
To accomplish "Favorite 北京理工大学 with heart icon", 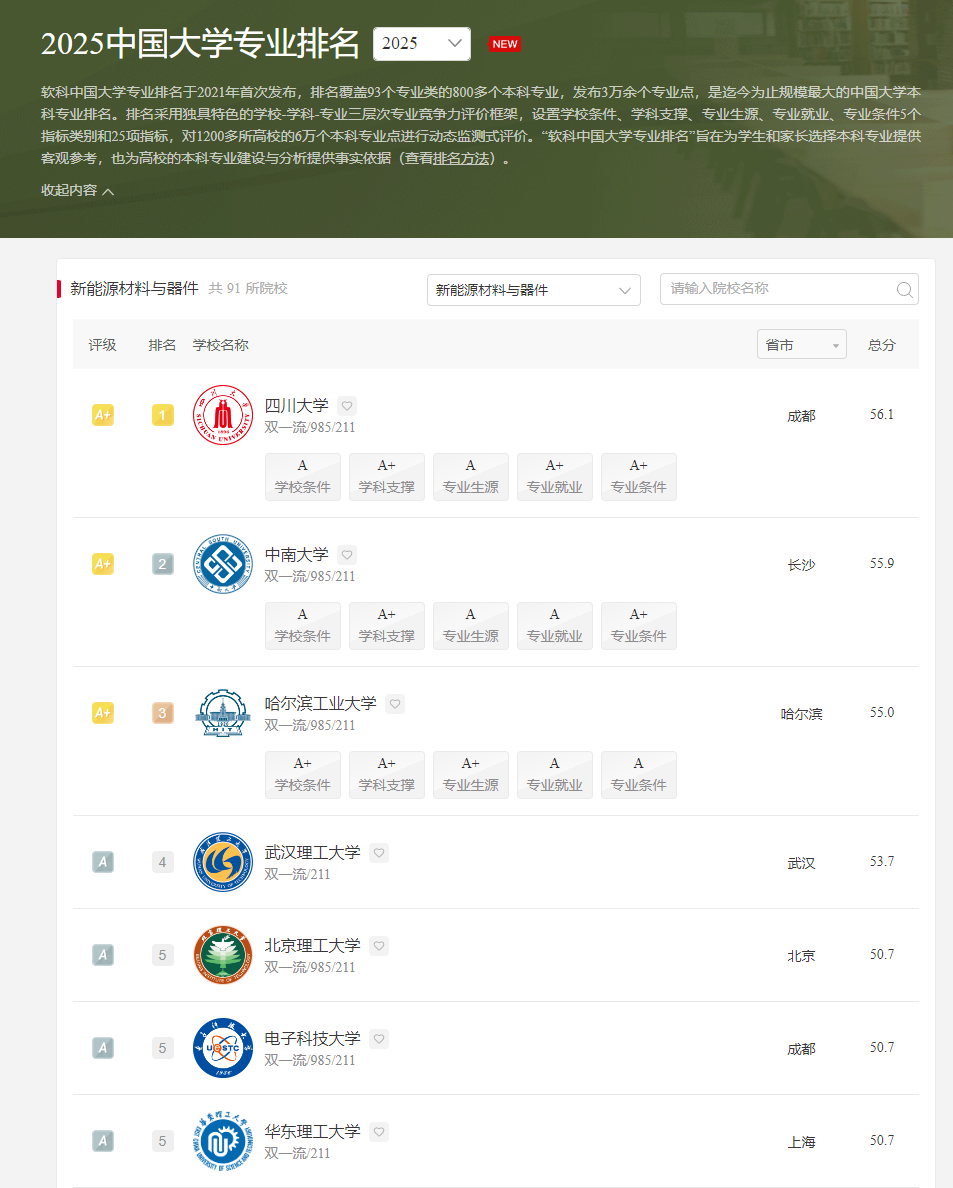I will coord(379,946).
